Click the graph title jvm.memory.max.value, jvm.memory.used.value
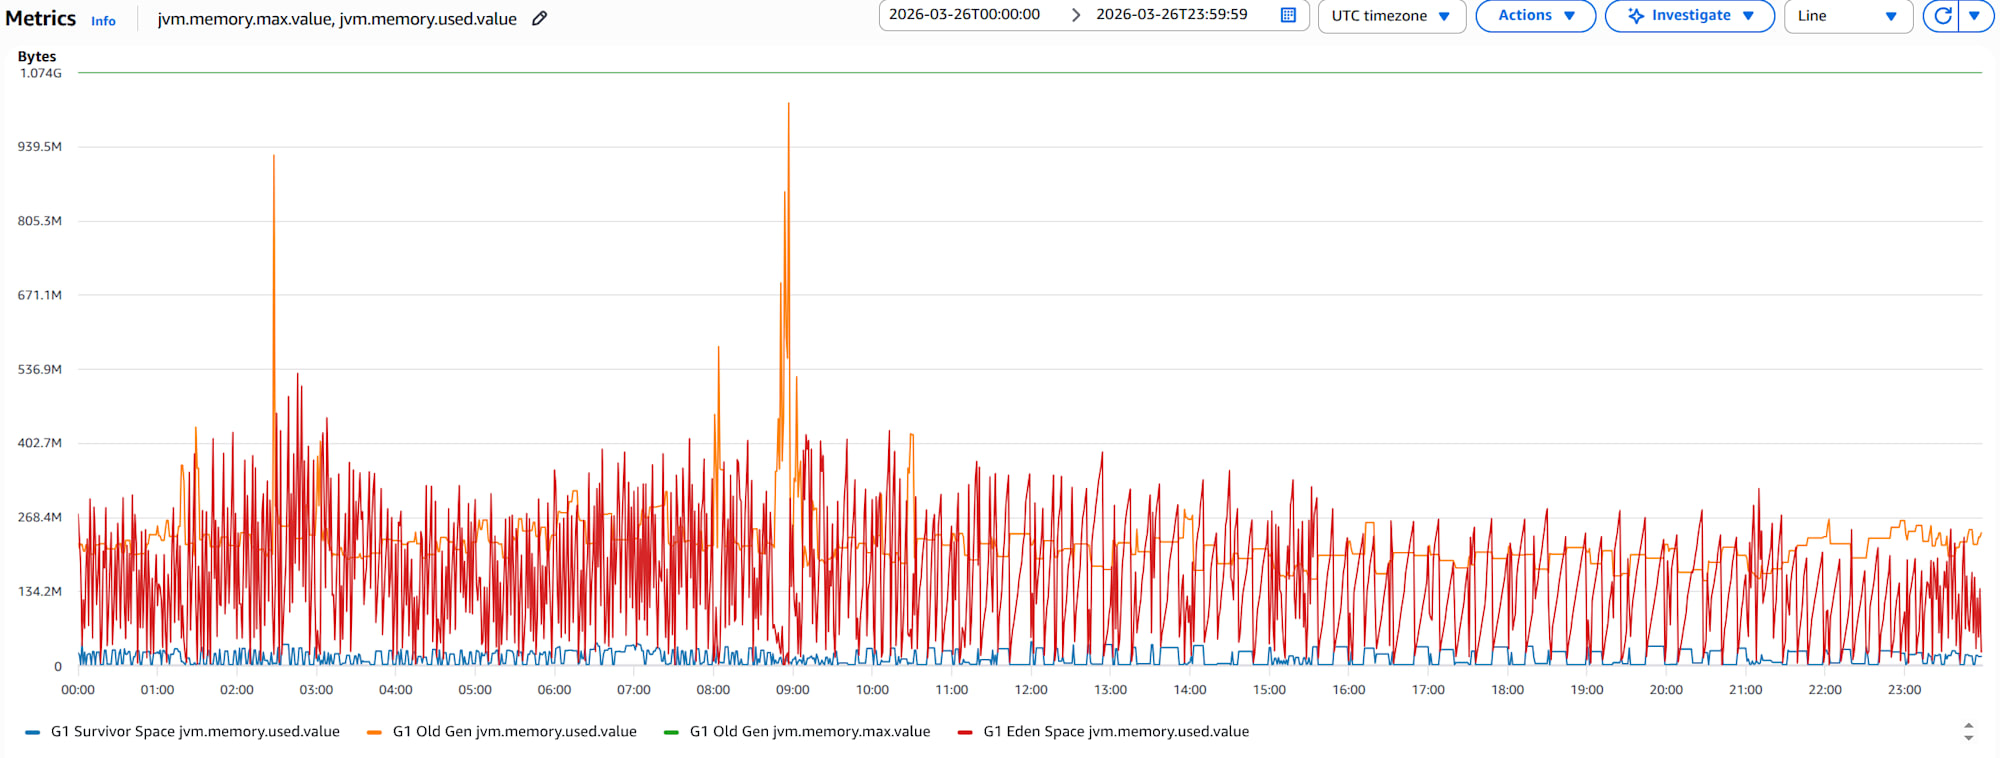The width and height of the screenshot is (2000, 758). click(337, 19)
